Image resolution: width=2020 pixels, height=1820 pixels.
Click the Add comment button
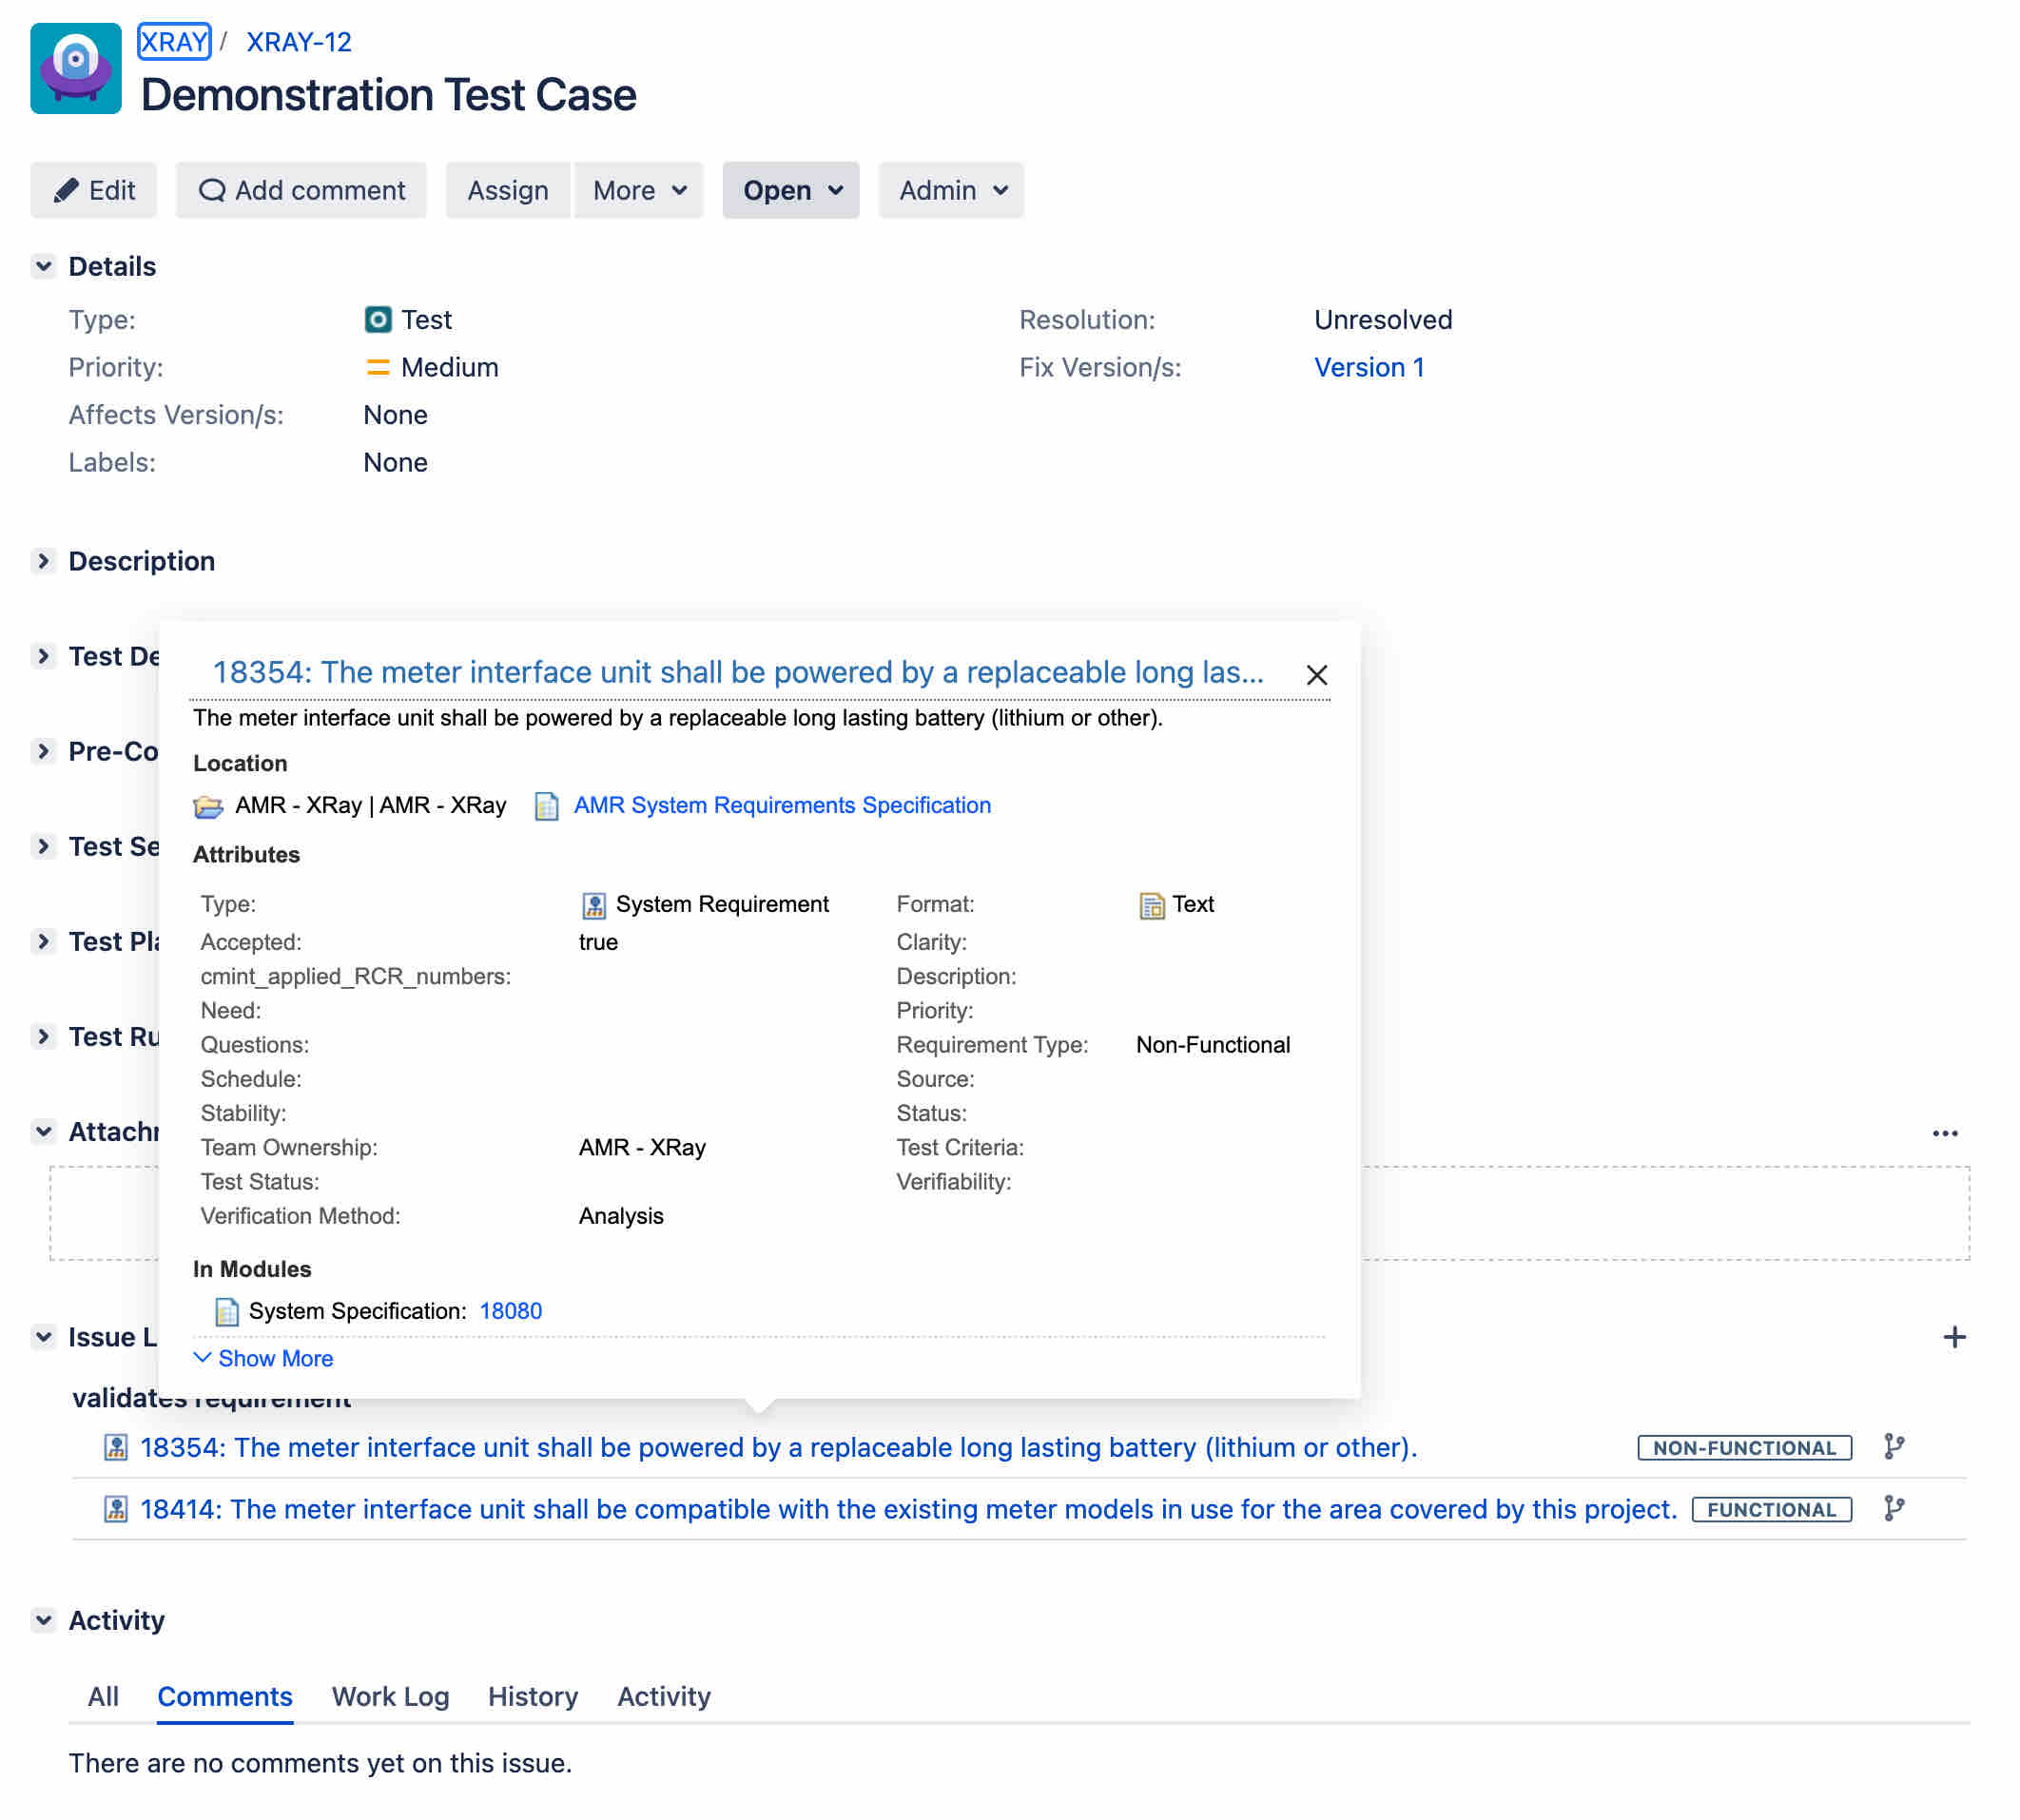(301, 190)
